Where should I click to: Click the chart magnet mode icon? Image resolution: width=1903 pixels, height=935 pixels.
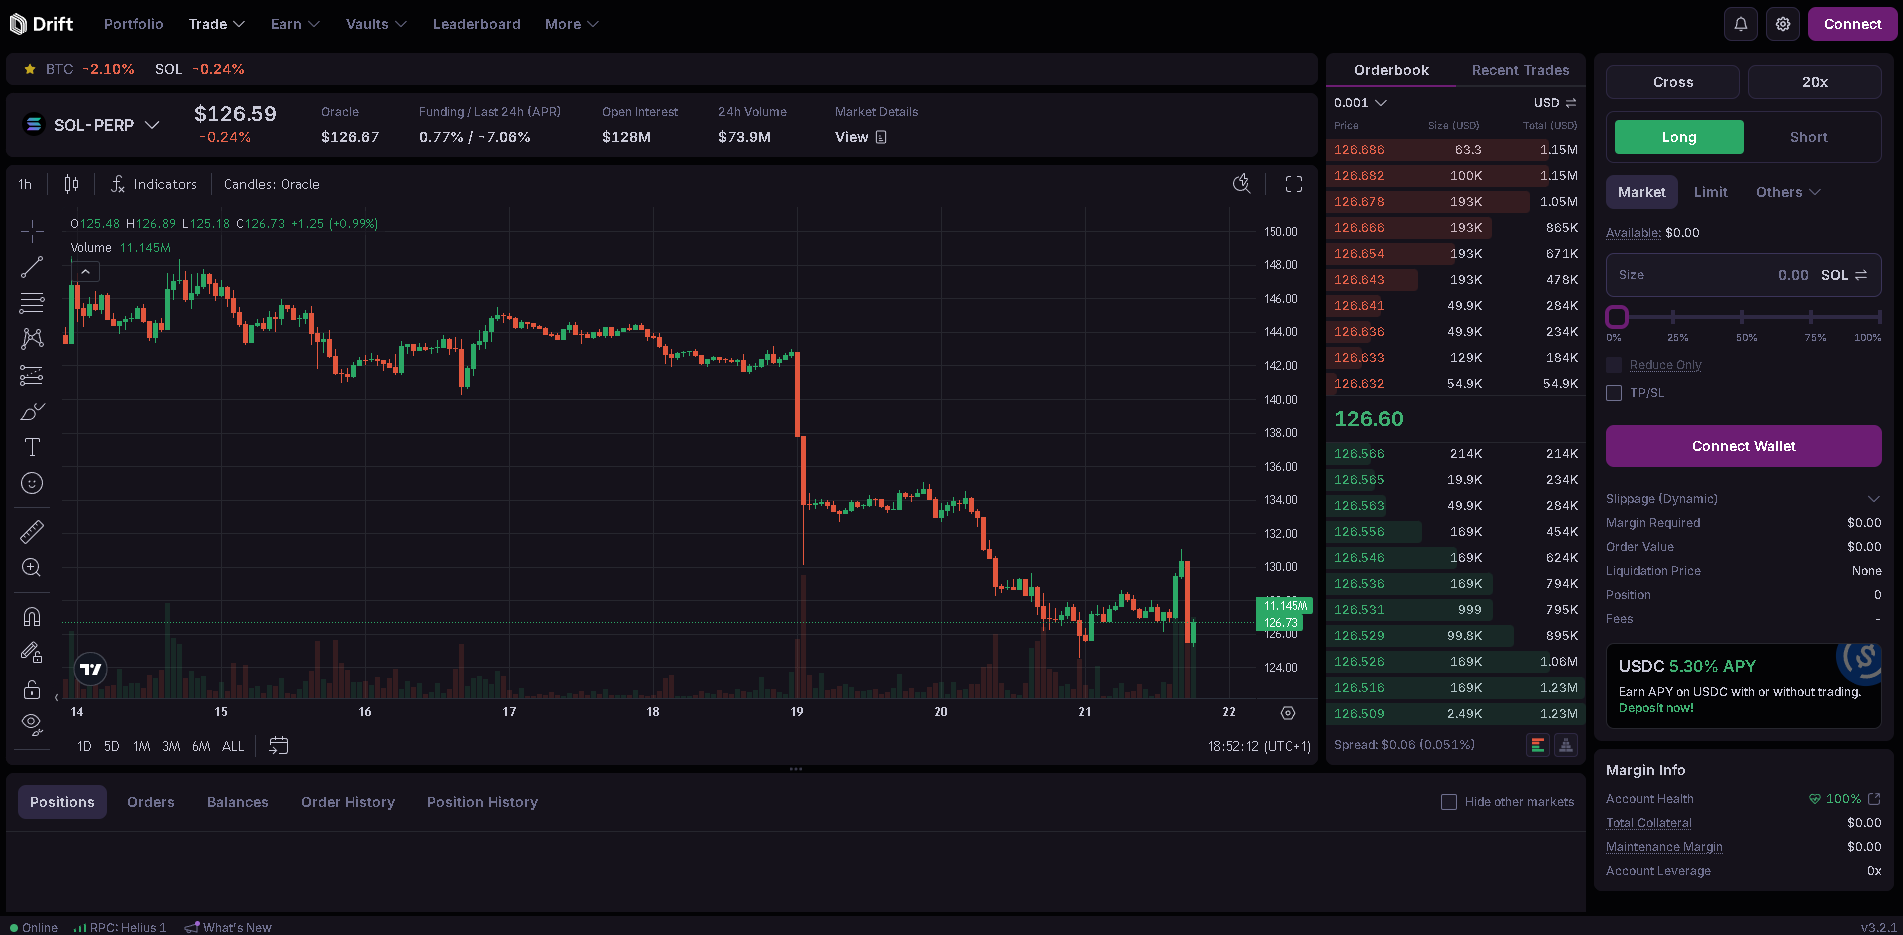[32, 616]
